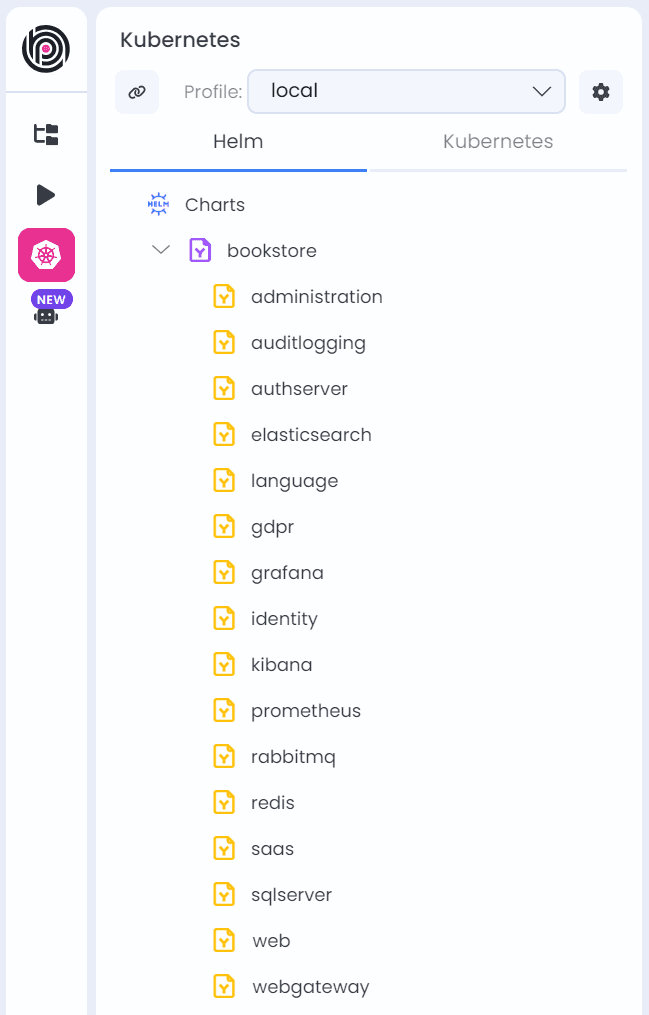The width and height of the screenshot is (649, 1015).
Task: Collapse the bookstore chart using its chevron
Action: tap(161, 250)
